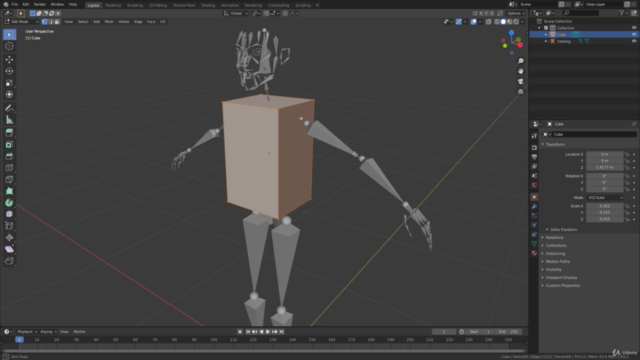Open the timeline Keying popover

(x=48, y=332)
